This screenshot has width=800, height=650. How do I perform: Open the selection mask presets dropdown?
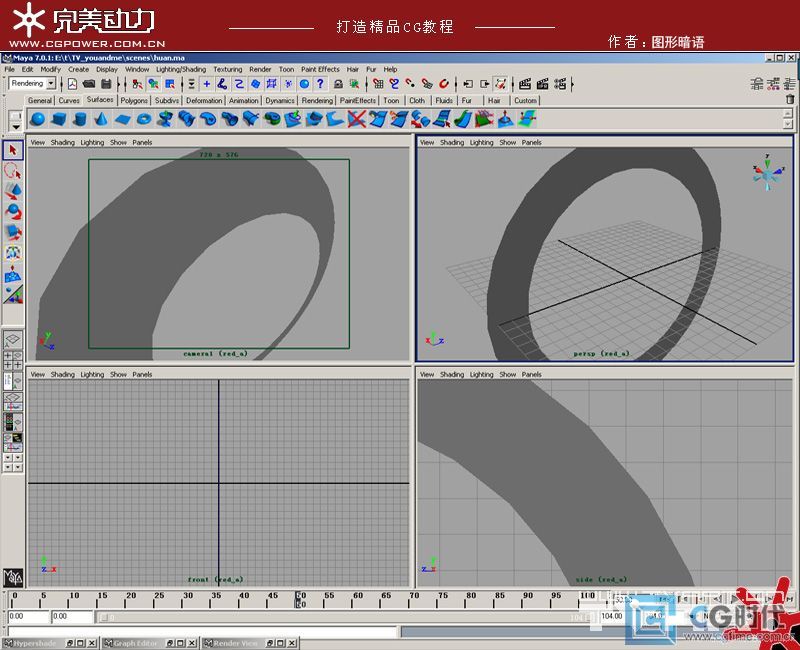(x=191, y=84)
